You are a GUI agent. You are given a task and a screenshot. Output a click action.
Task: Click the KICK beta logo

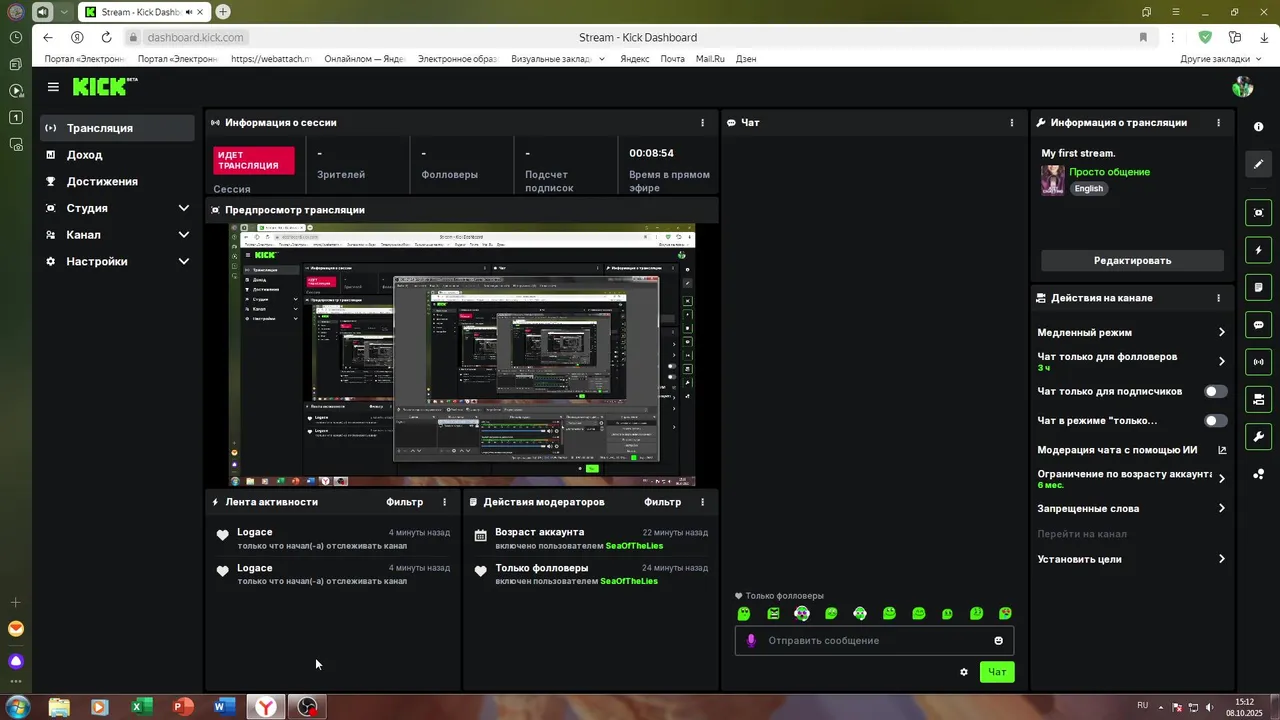click(x=104, y=87)
